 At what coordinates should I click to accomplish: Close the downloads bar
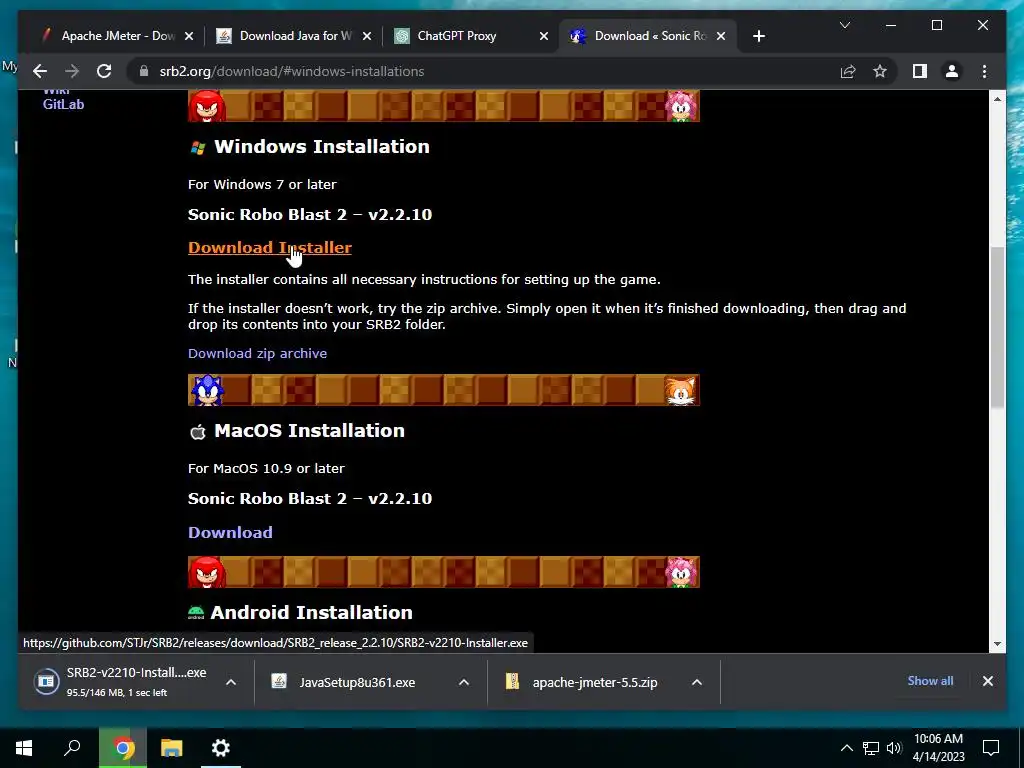(987, 681)
